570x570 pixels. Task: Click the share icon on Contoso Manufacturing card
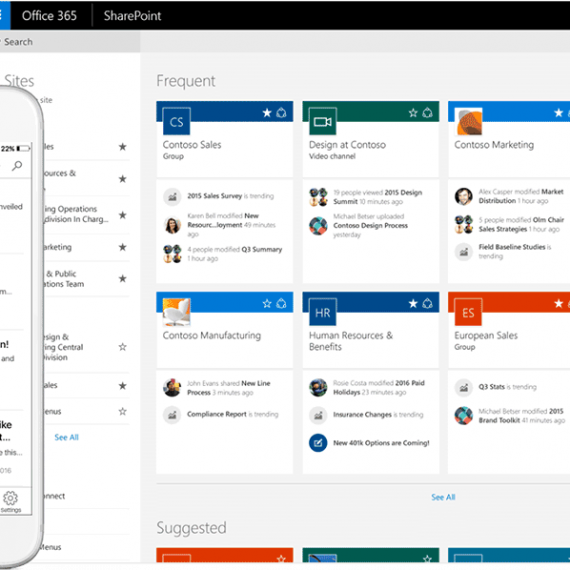tap(281, 303)
